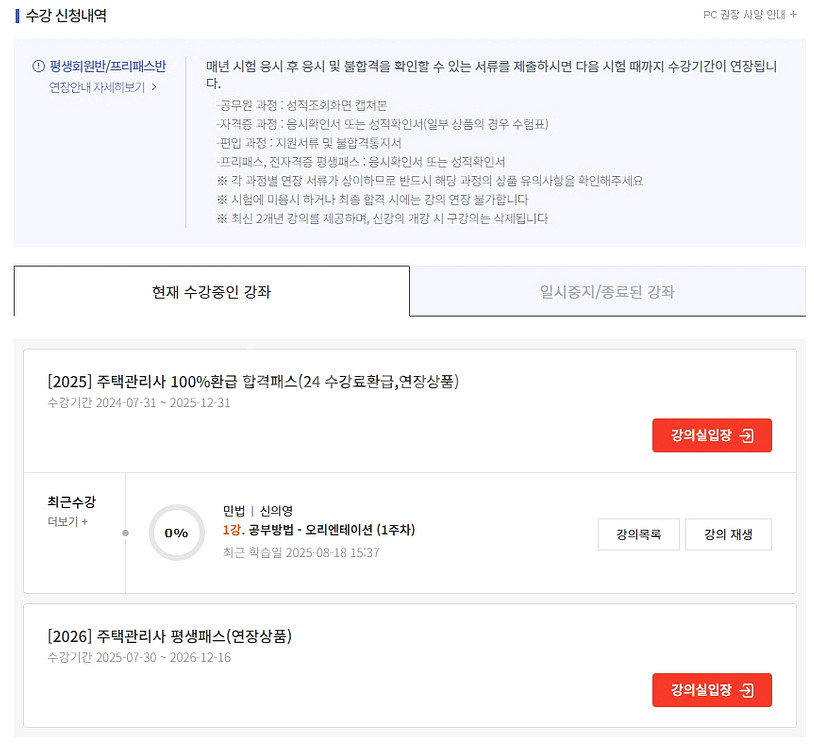Expand 더보기 under 최근수강
Image resolution: width=814 pixels, height=750 pixels.
(68, 522)
